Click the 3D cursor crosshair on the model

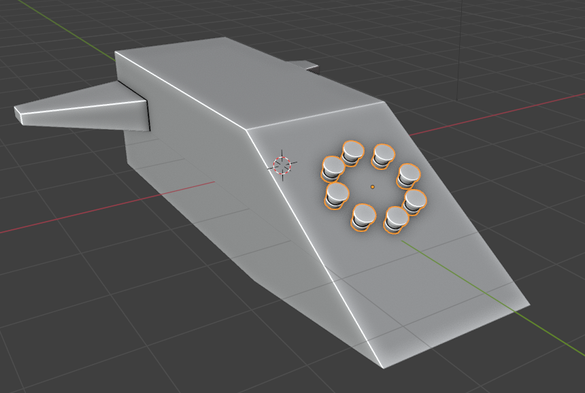pos(282,165)
